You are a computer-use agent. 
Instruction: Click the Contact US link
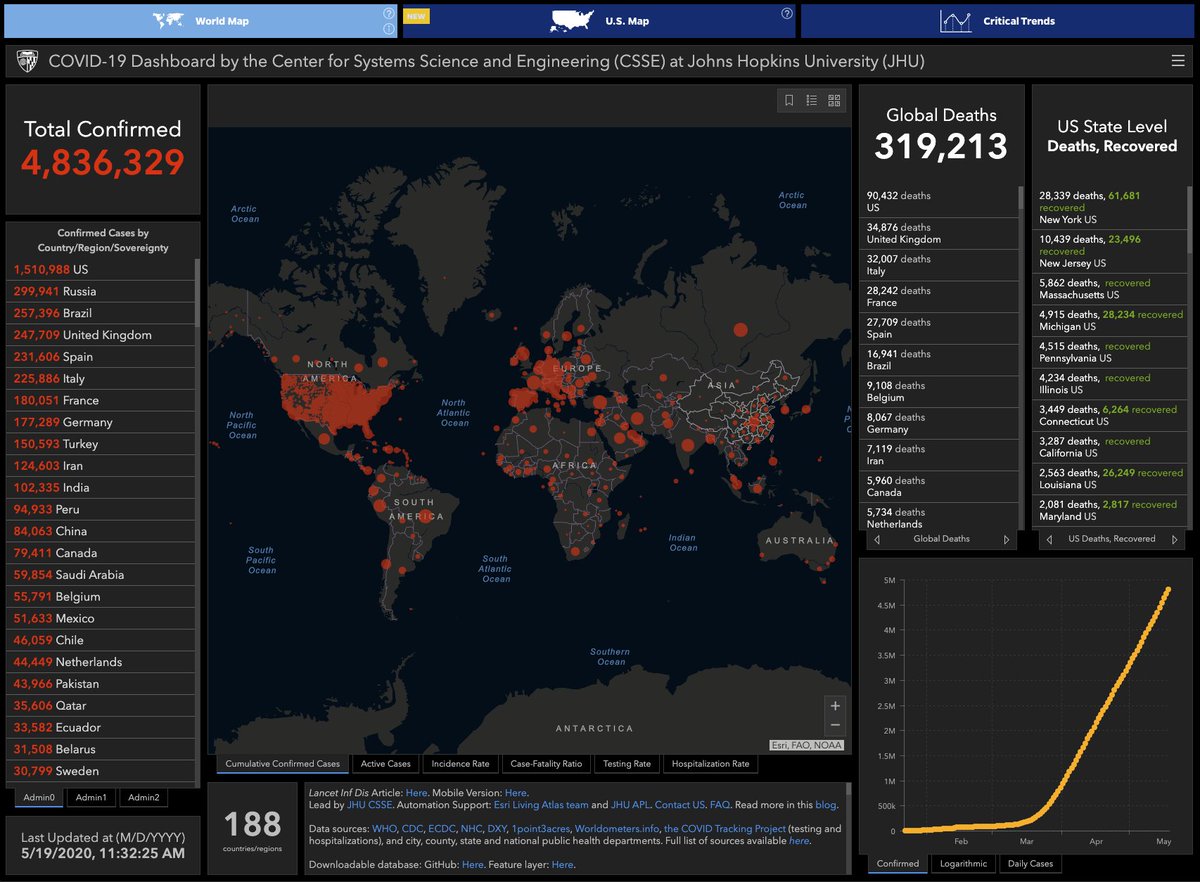point(680,805)
